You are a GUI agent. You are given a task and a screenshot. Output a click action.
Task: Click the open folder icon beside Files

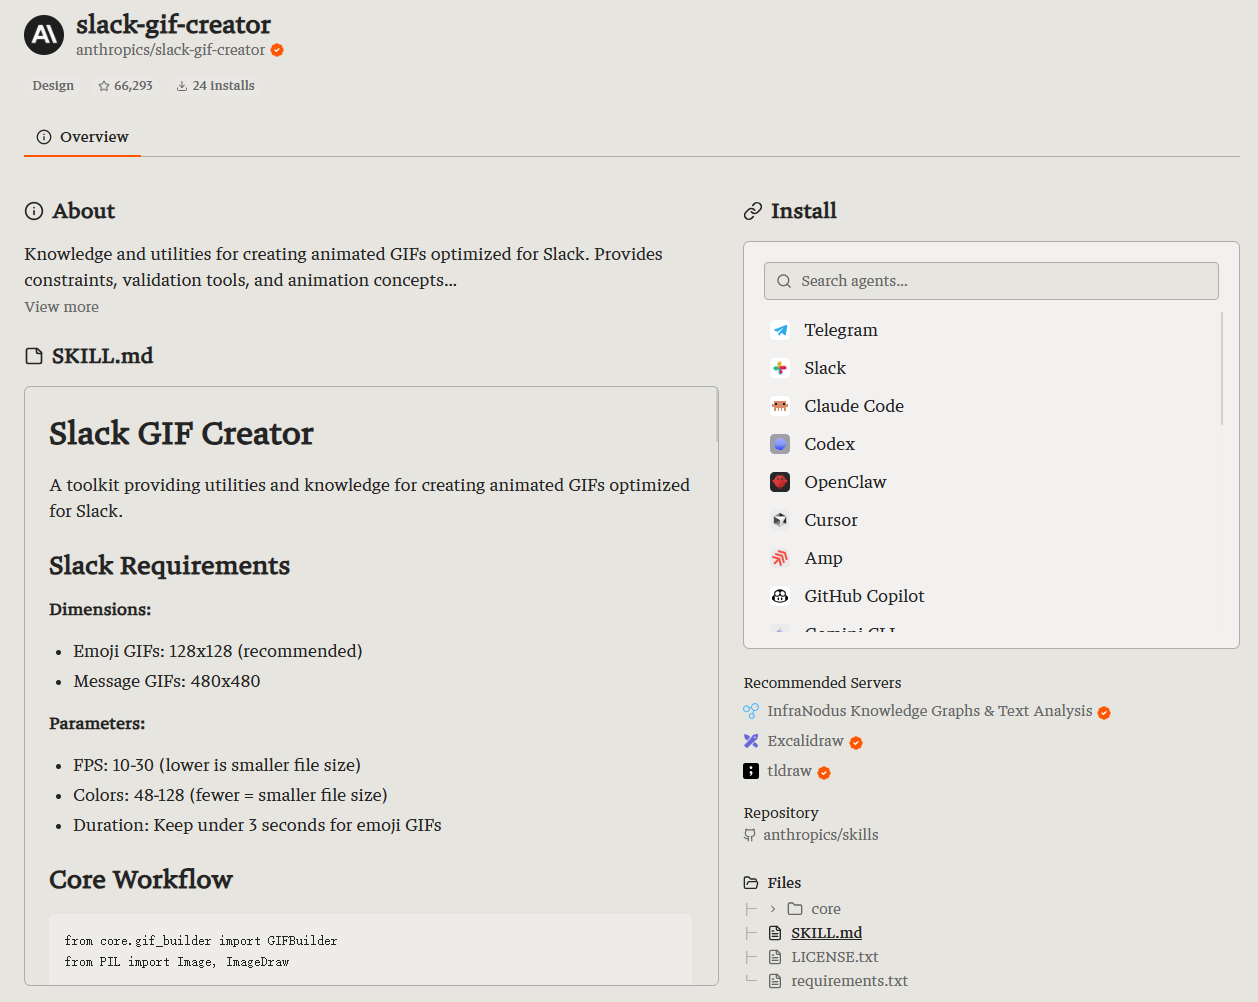coord(751,883)
